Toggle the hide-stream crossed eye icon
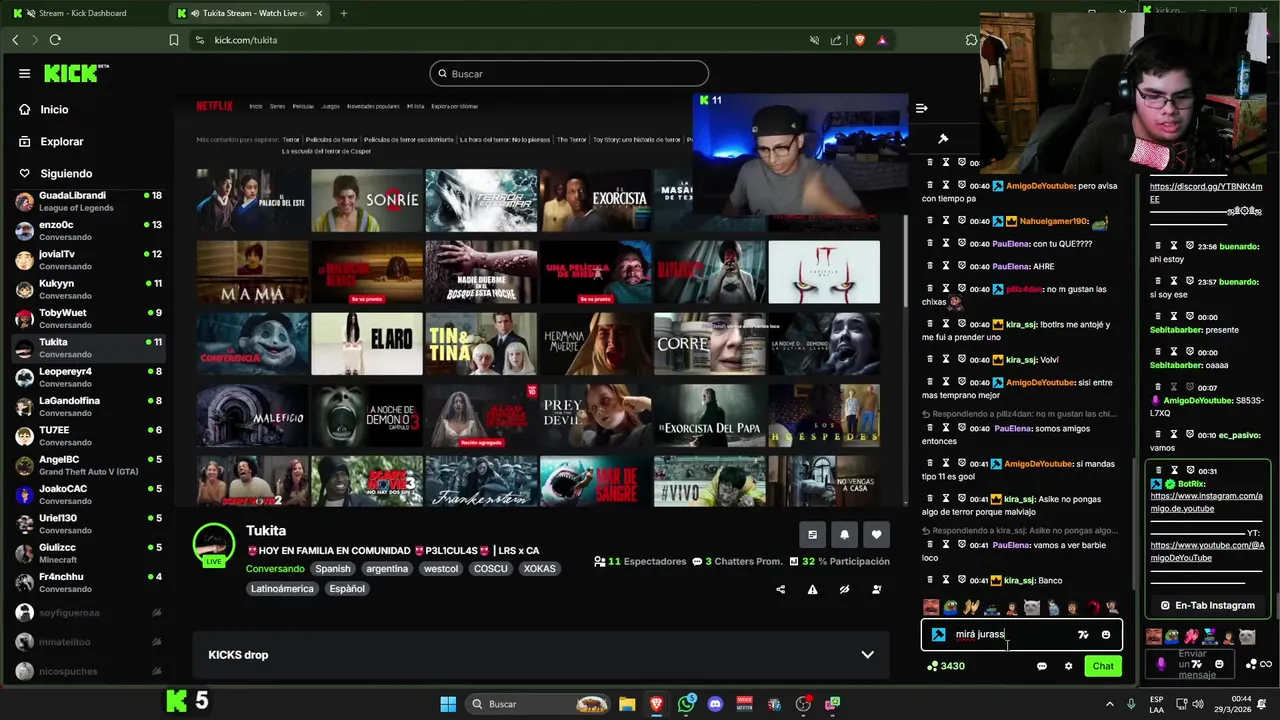 (844, 589)
